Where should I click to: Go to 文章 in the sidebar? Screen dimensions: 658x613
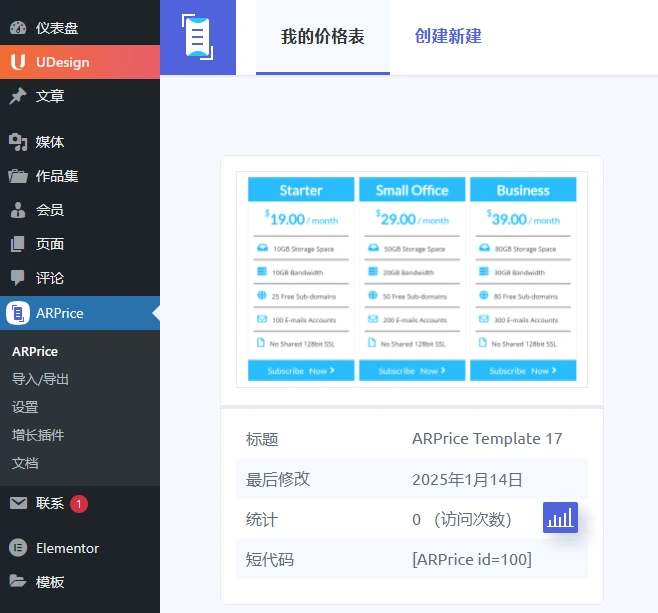80,96
